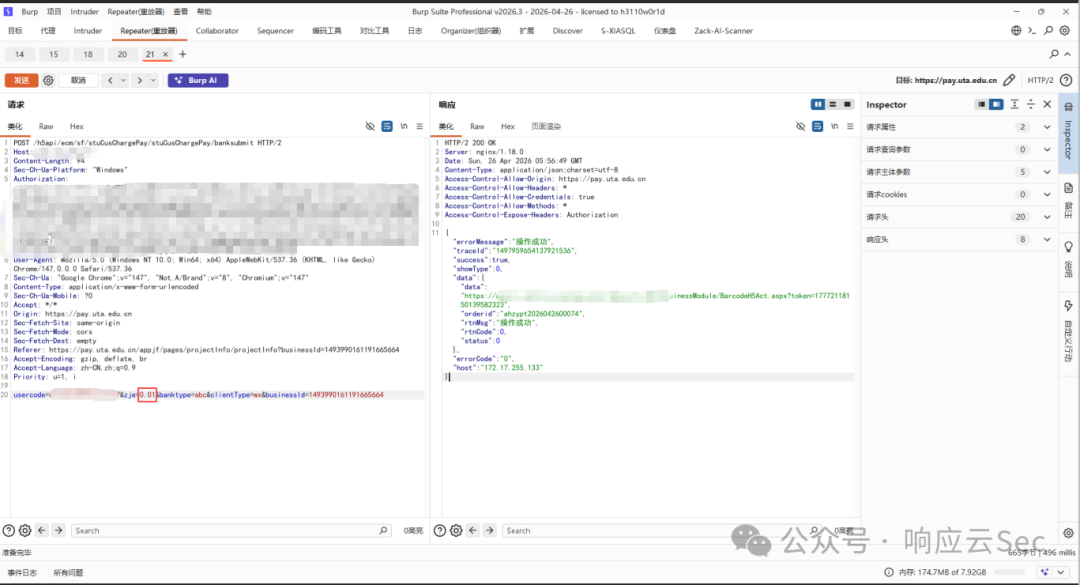Viewport: 1080px width, 585px height.
Task: Open Repeater send settings gear icon
Action: click(48, 81)
